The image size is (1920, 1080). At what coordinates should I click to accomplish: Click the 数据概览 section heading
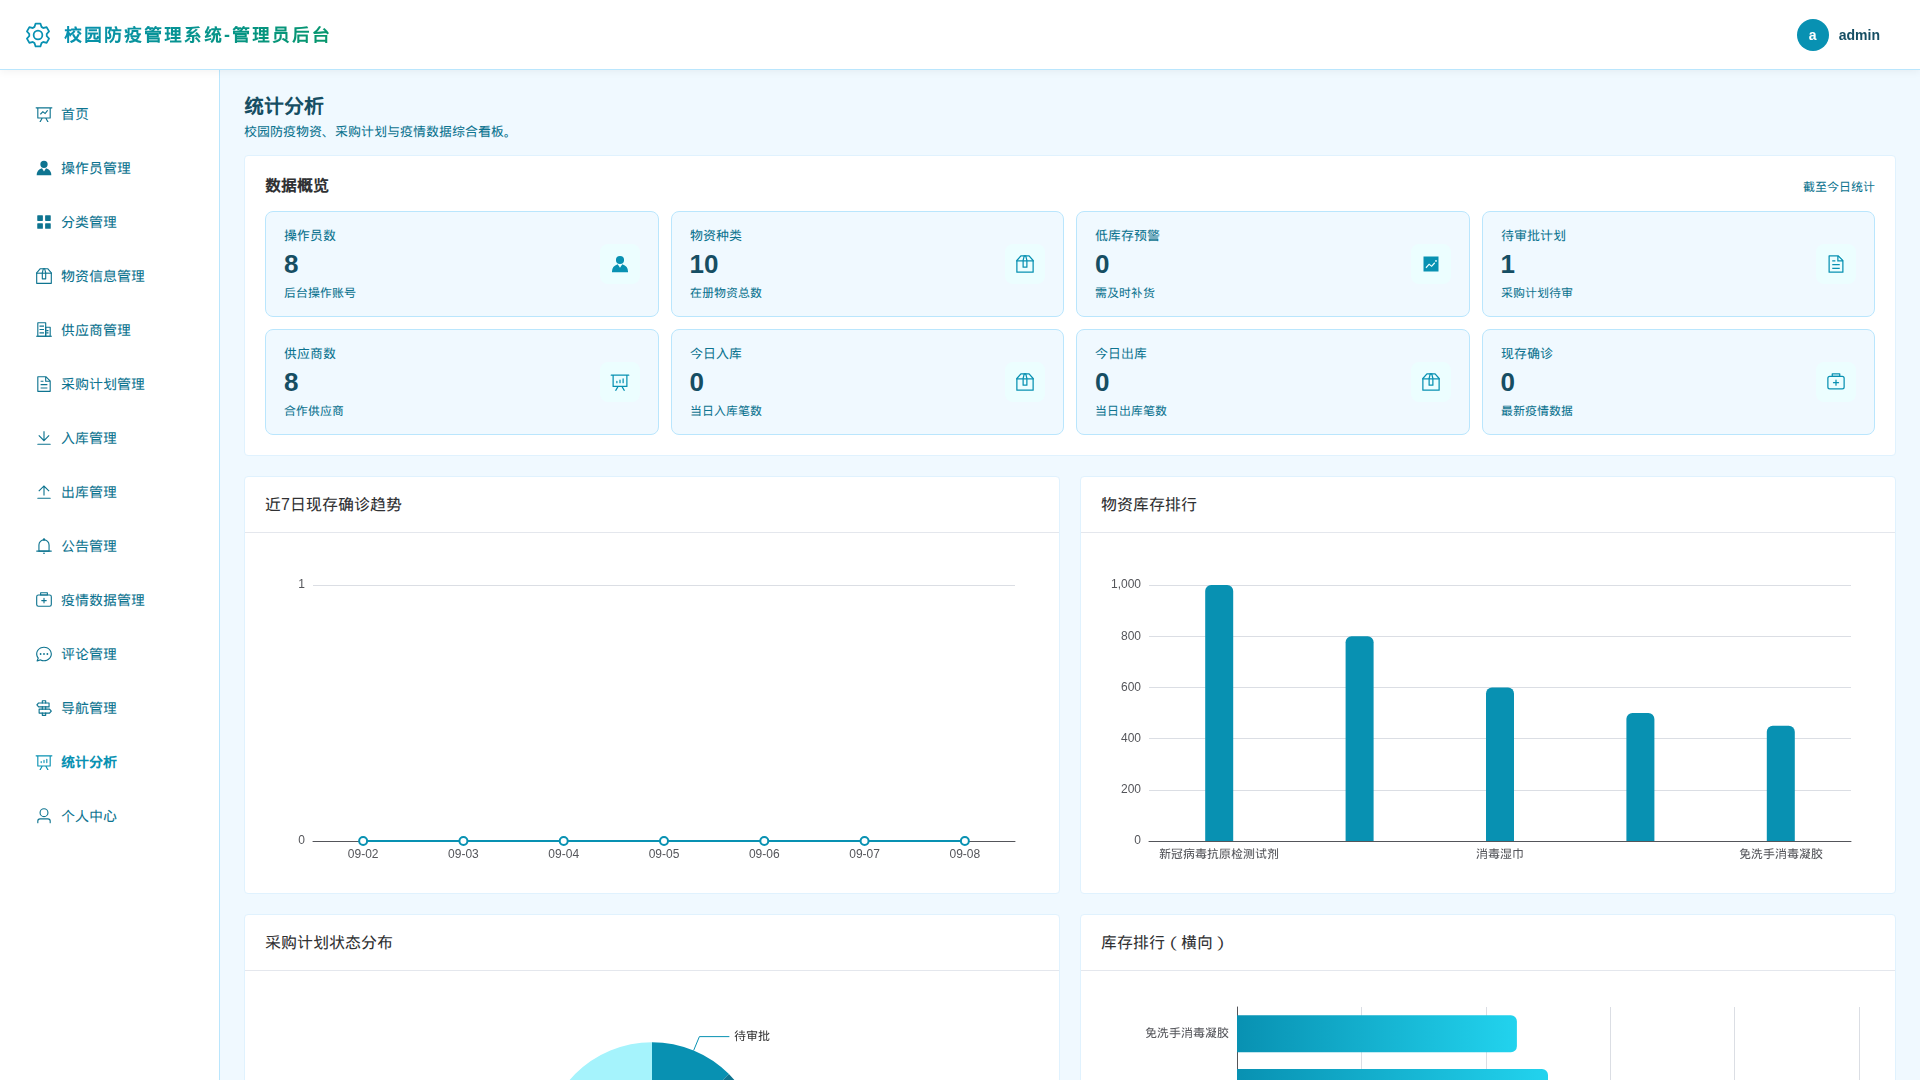pyautogui.click(x=297, y=186)
